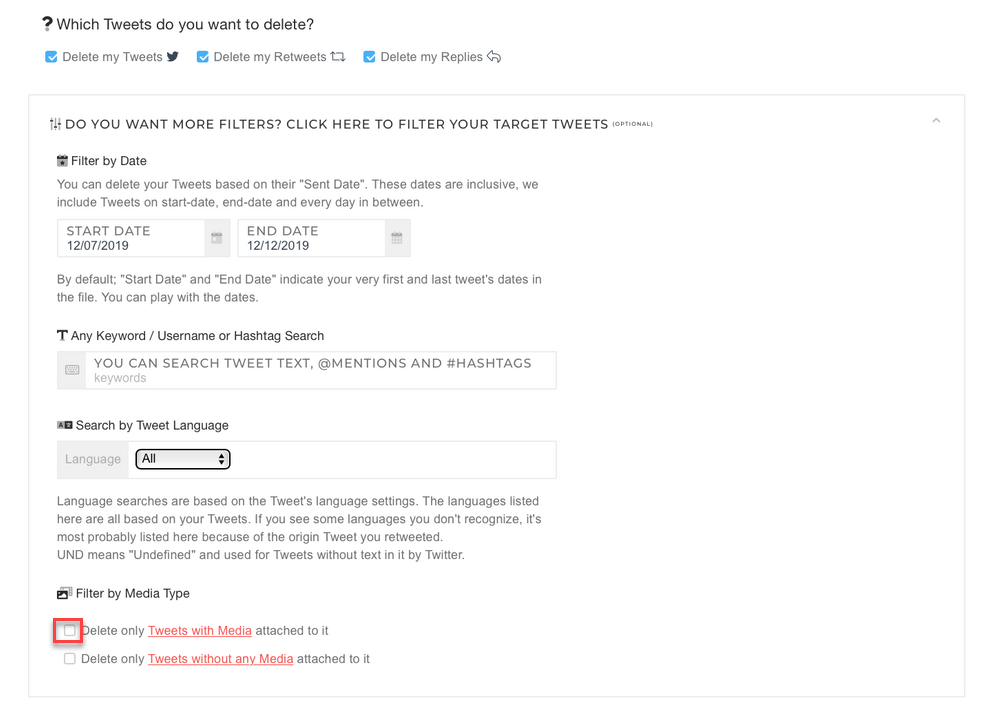
Task: Click the question mark icon in heading
Action: [x=47, y=24]
